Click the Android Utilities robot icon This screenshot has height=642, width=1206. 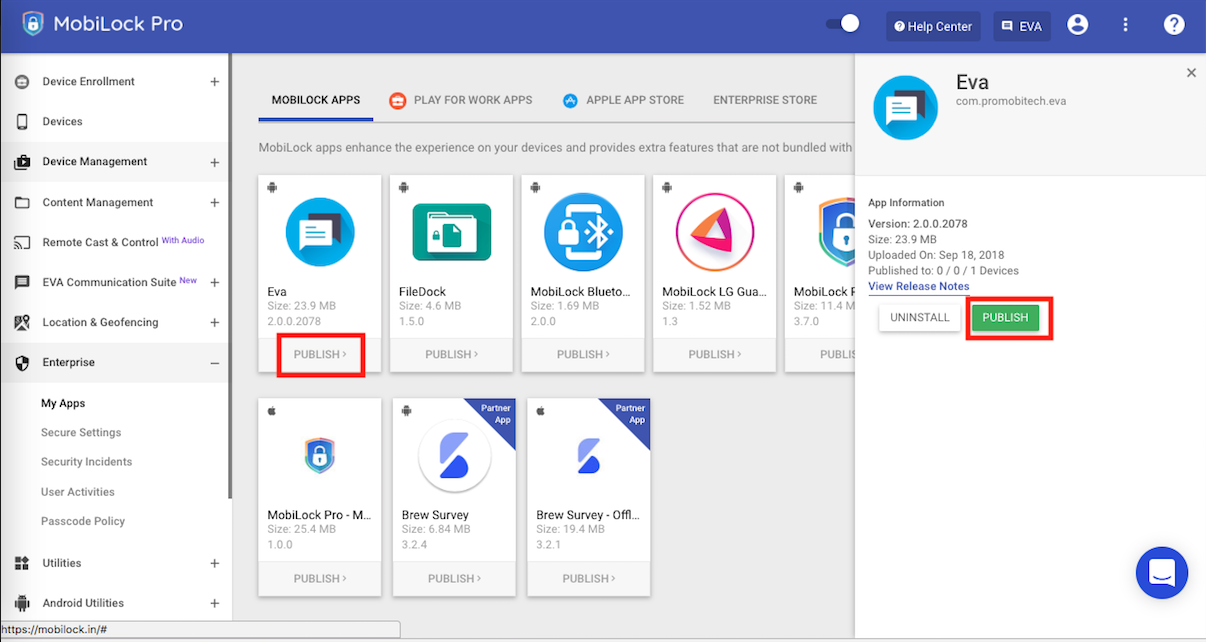tap(22, 603)
